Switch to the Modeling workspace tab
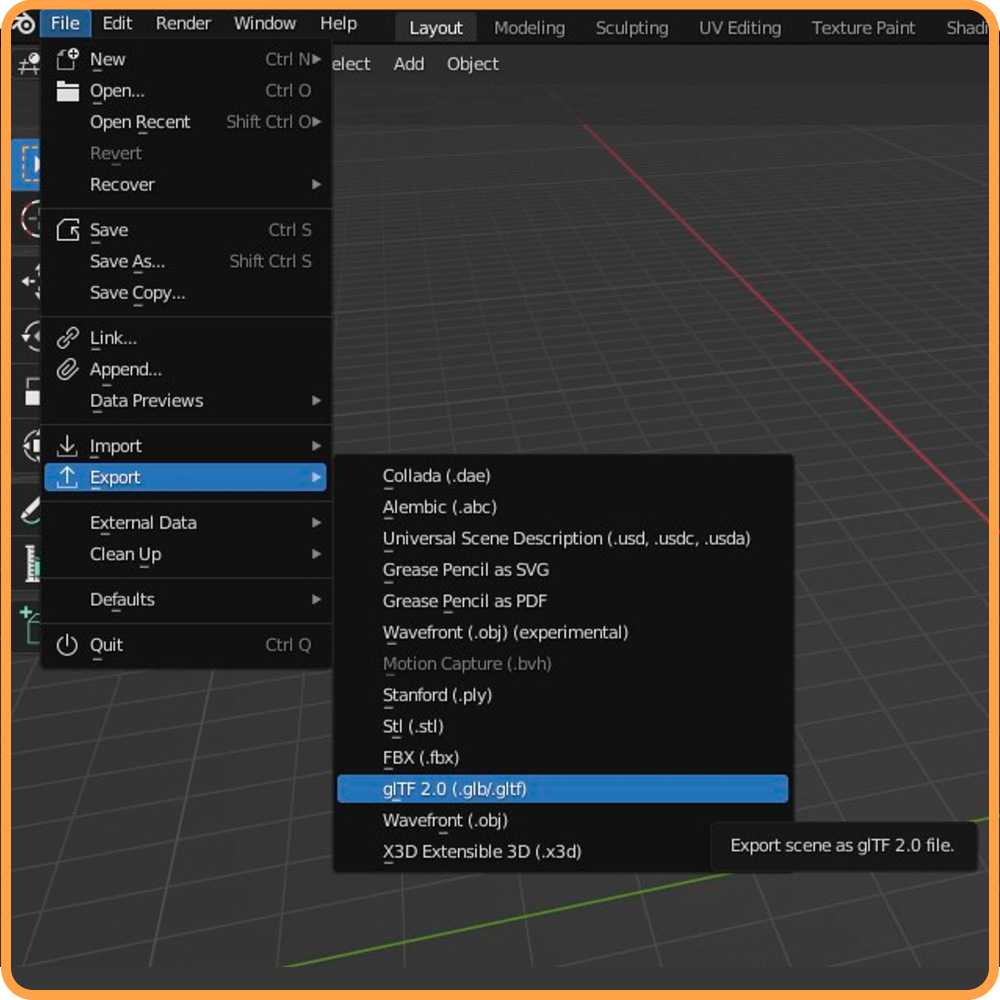Image resolution: width=1000 pixels, height=1000 pixels. click(x=529, y=28)
